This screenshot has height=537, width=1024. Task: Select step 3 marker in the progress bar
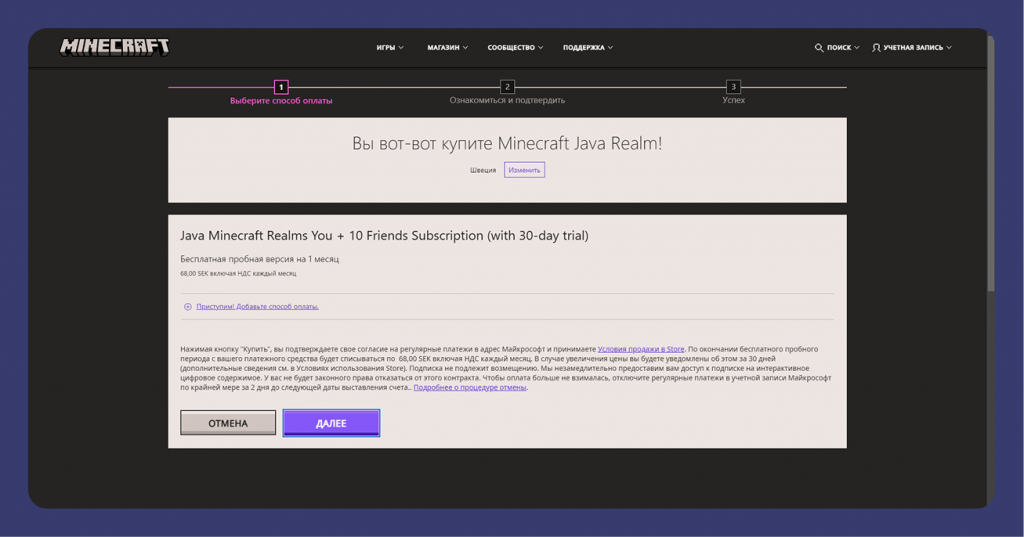[x=733, y=87]
